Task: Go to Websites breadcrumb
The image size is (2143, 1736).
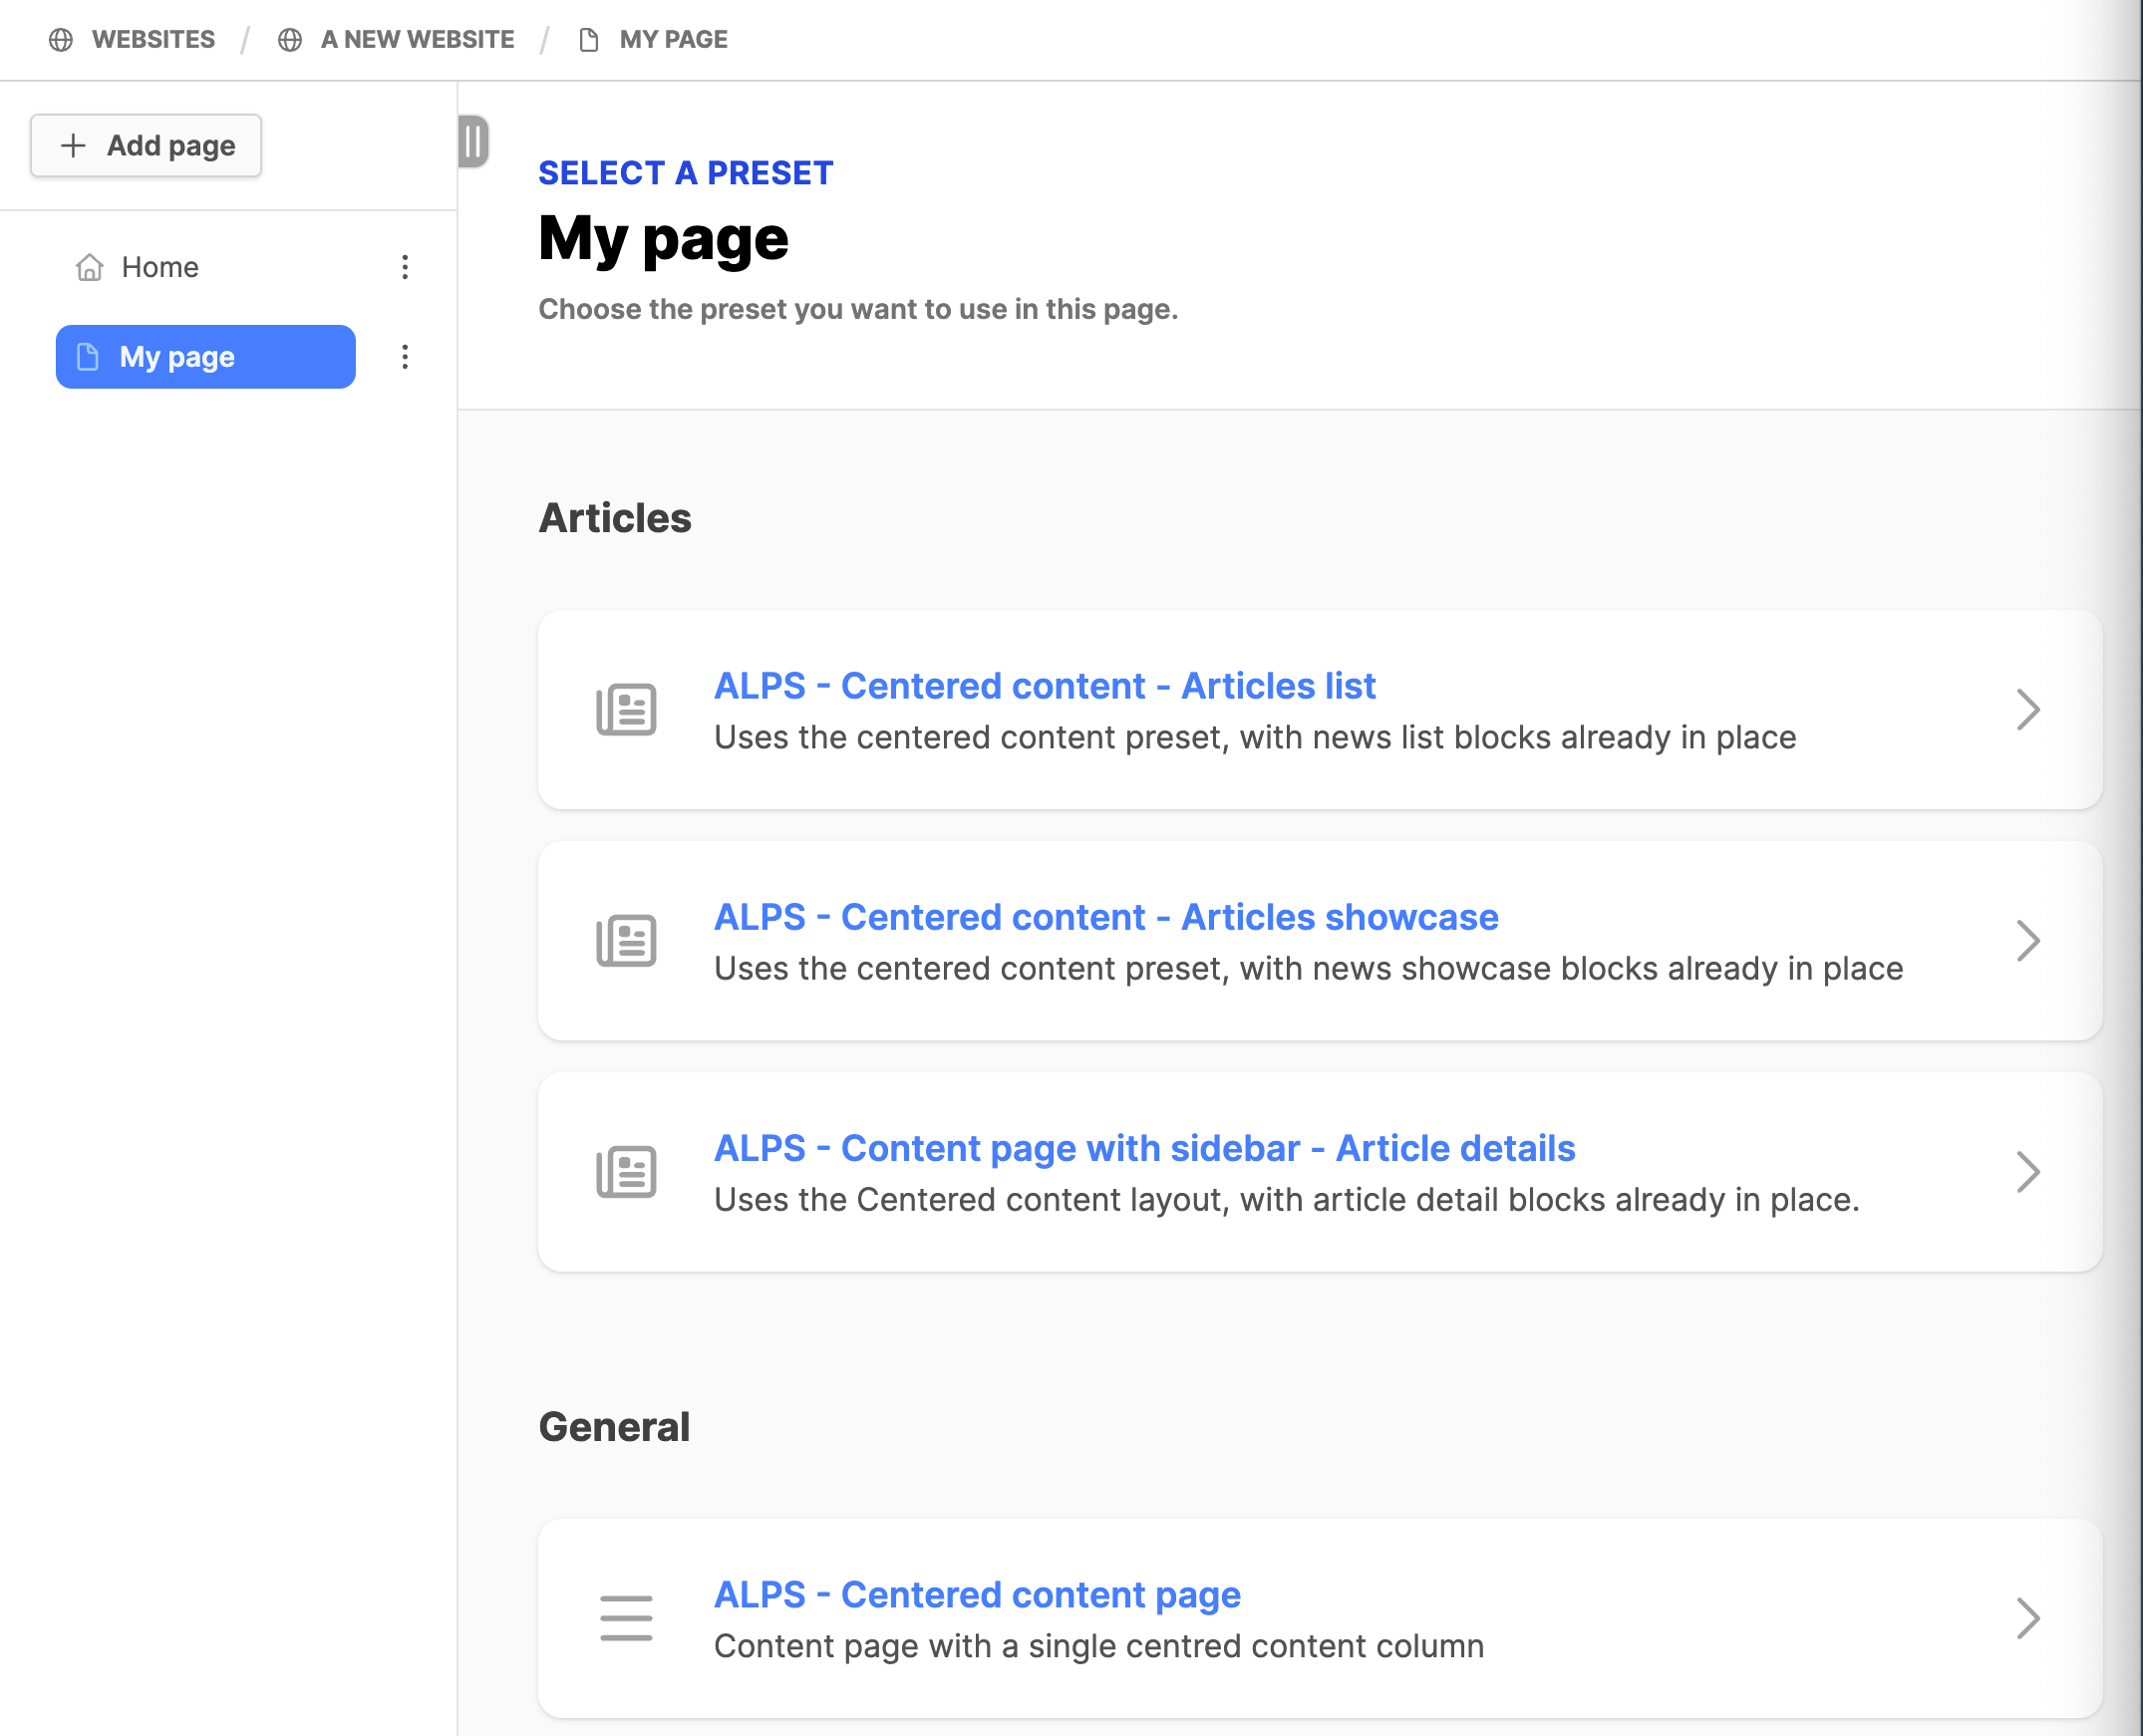Action: pyautogui.click(x=153, y=40)
